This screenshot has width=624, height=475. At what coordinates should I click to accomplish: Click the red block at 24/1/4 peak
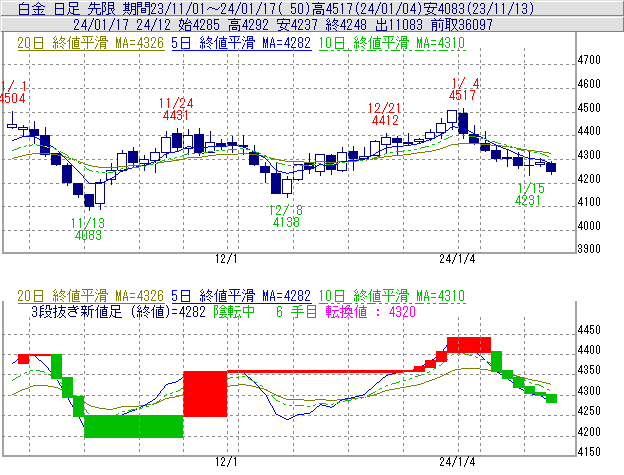click(x=469, y=345)
